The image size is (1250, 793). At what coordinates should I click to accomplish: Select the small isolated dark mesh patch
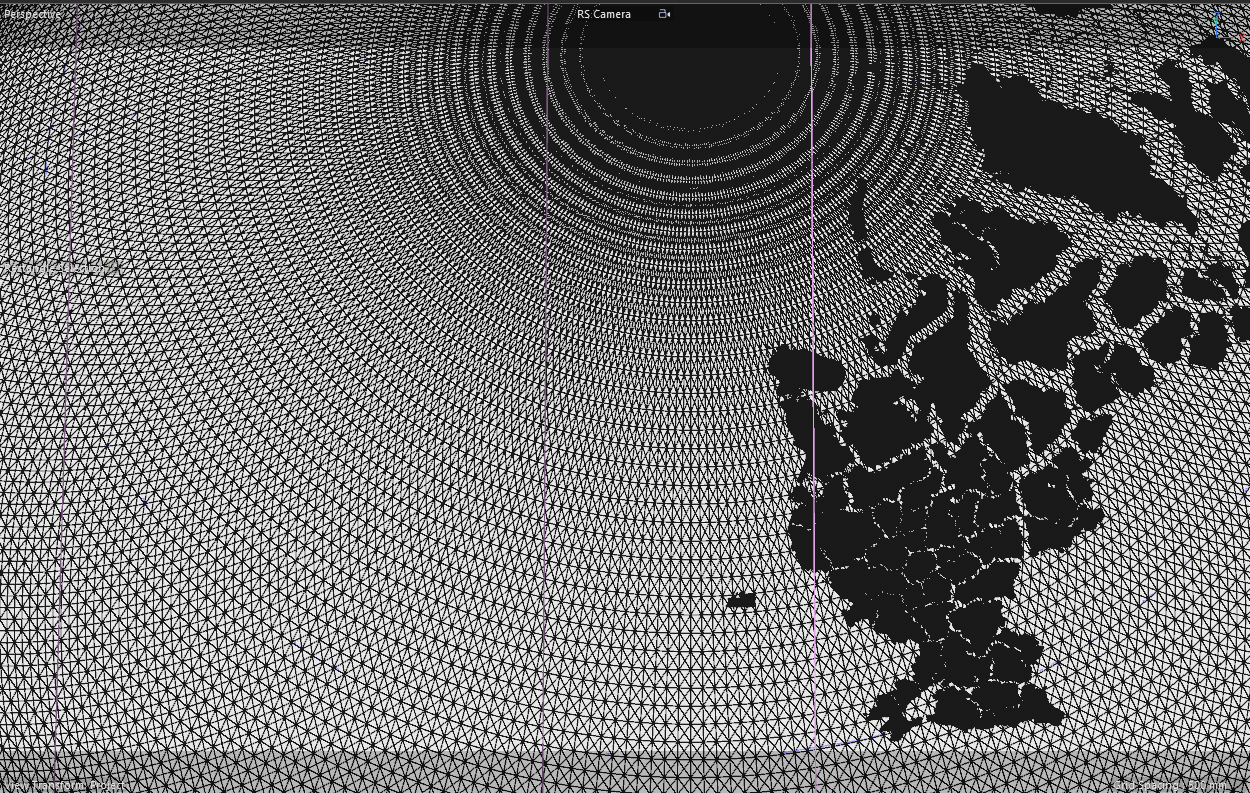click(x=741, y=600)
